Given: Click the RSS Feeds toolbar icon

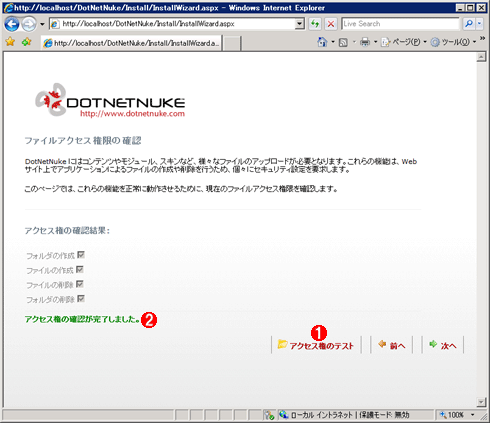Looking at the screenshot, I should point(343,42).
